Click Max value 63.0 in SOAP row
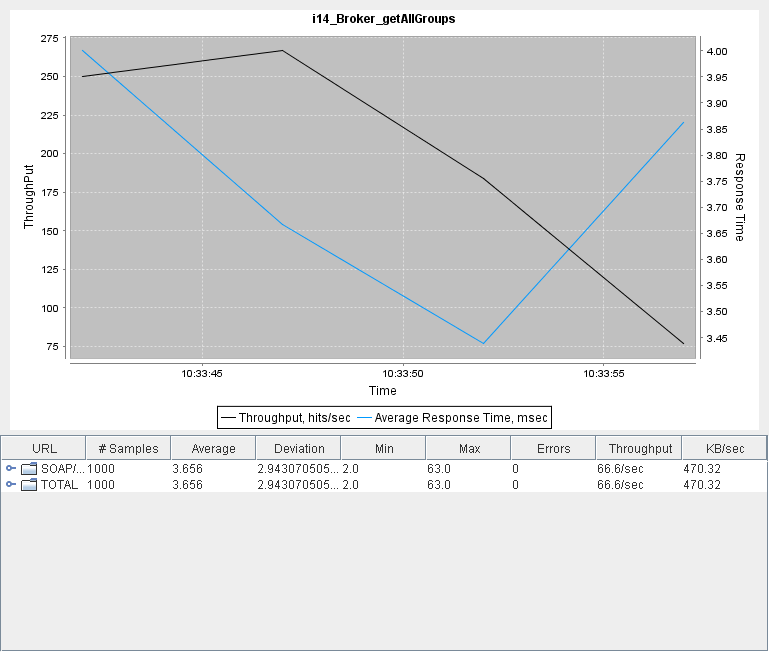The width and height of the screenshot is (769, 652). click(x=439, y=469)
